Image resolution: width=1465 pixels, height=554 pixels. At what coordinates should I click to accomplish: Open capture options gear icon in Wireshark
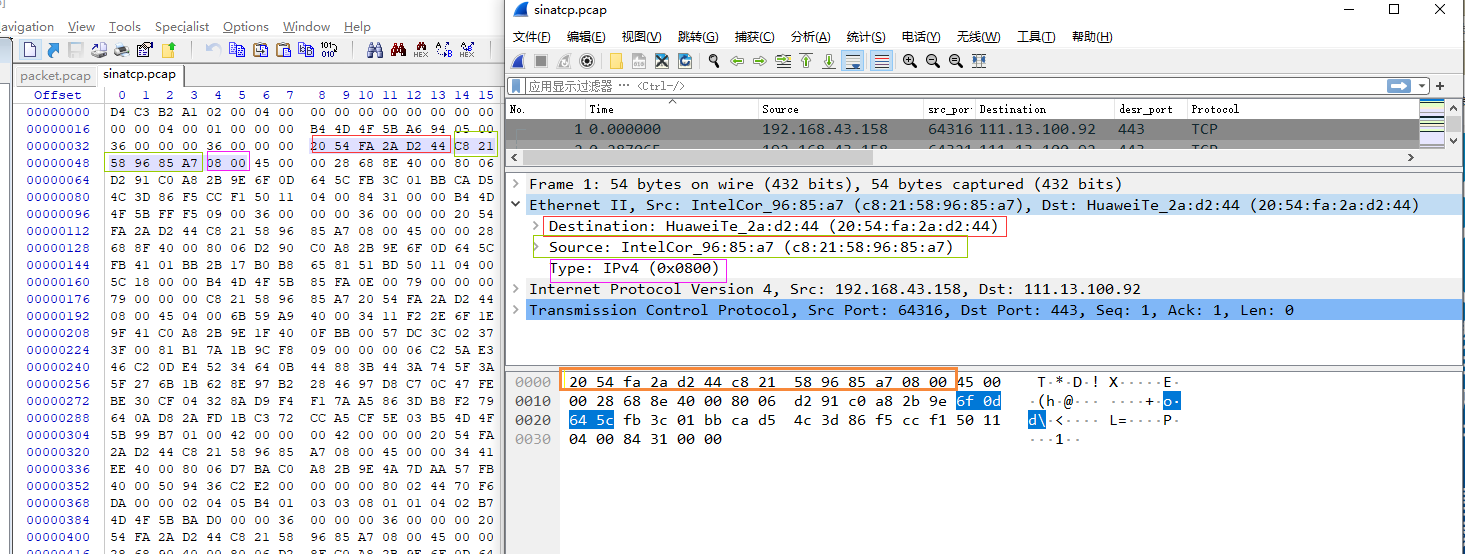[x=587, y=61]
